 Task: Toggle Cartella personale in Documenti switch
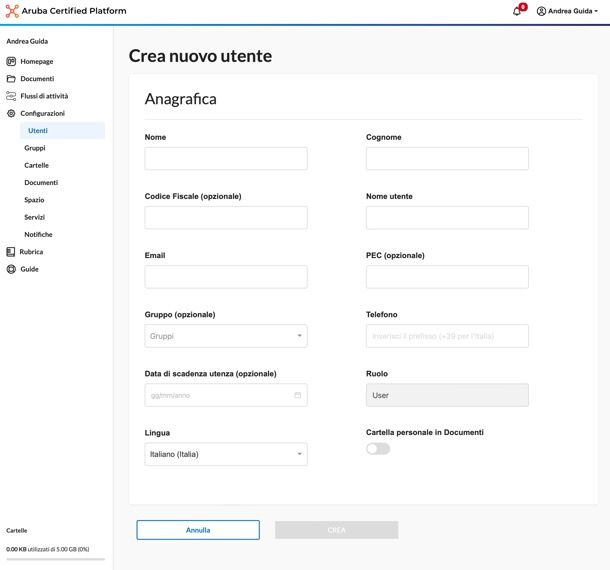(x=378, y=449)
